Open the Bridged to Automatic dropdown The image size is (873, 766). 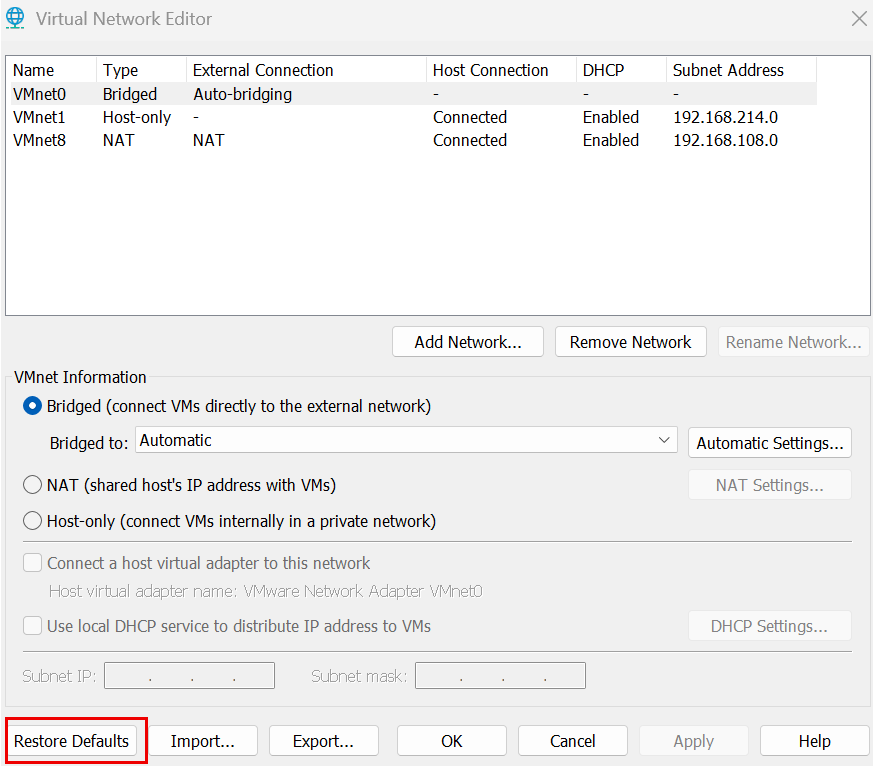click(x=406, y=440)
